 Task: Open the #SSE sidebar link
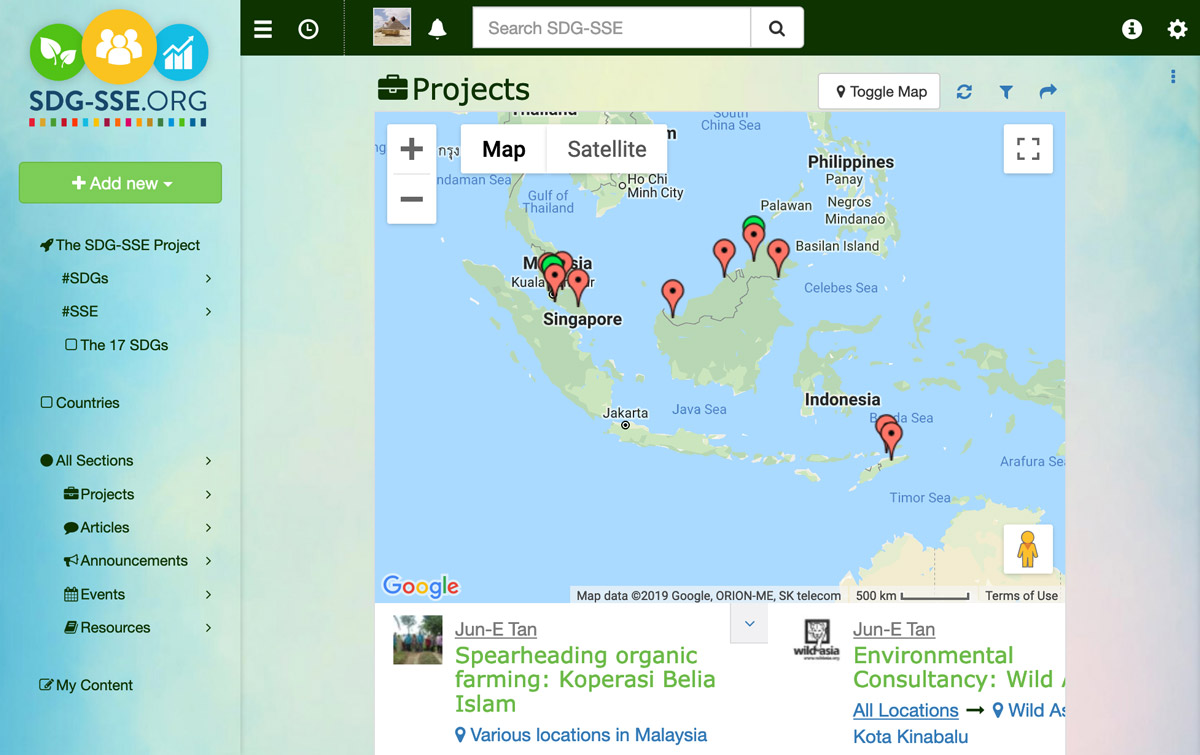tap(80, 312)
